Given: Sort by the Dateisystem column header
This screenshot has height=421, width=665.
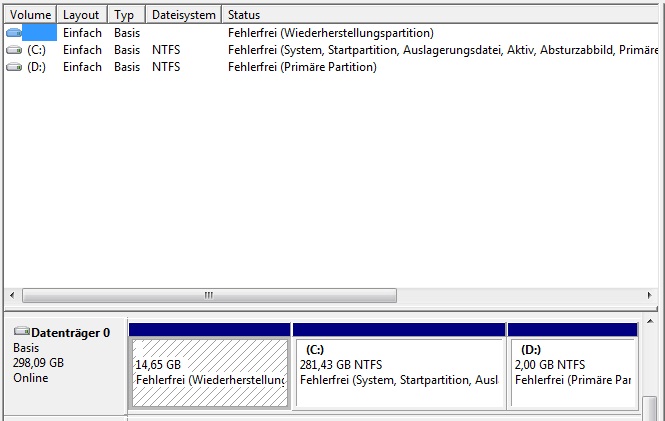Looking at the screenshot, I should tap(184, 15).
